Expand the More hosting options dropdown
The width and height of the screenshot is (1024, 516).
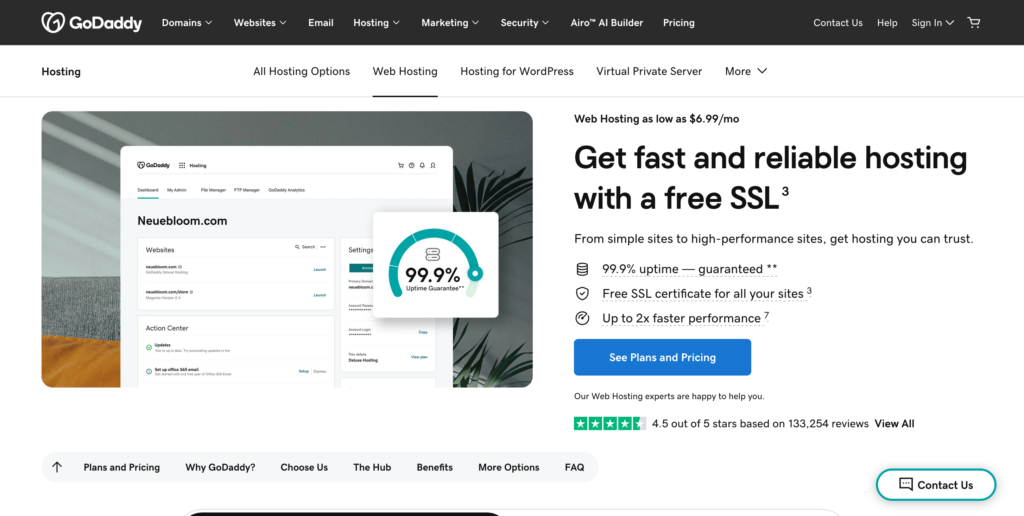[746, 71]
